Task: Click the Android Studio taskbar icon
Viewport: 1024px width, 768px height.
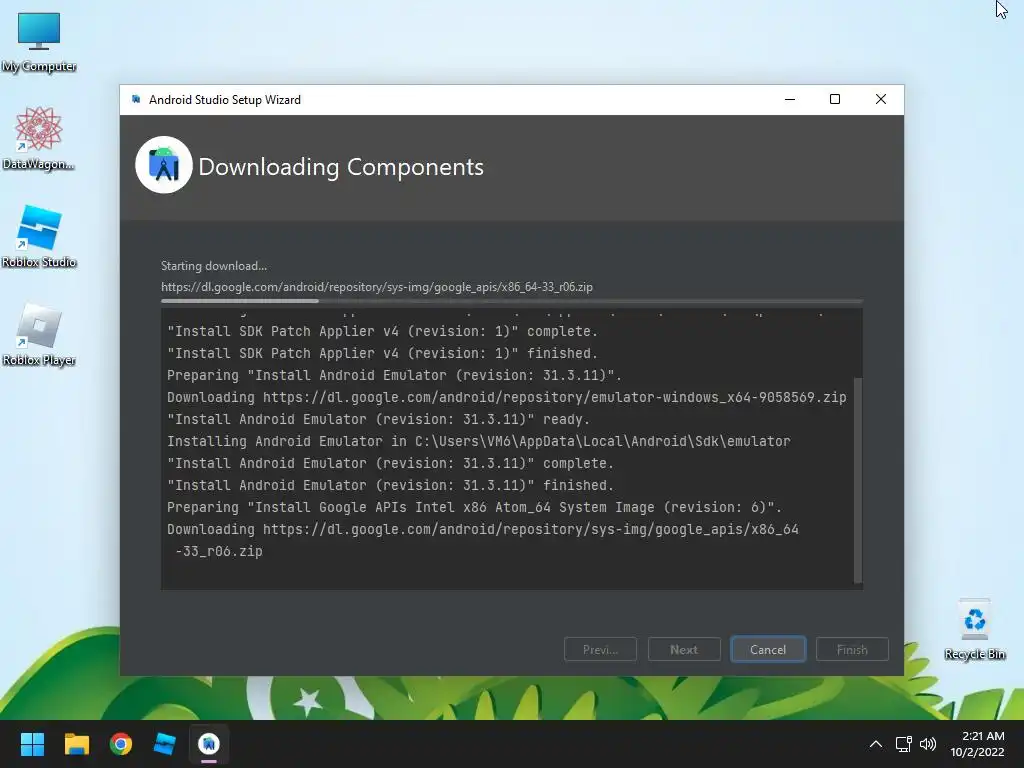Action: pos(209,744)
